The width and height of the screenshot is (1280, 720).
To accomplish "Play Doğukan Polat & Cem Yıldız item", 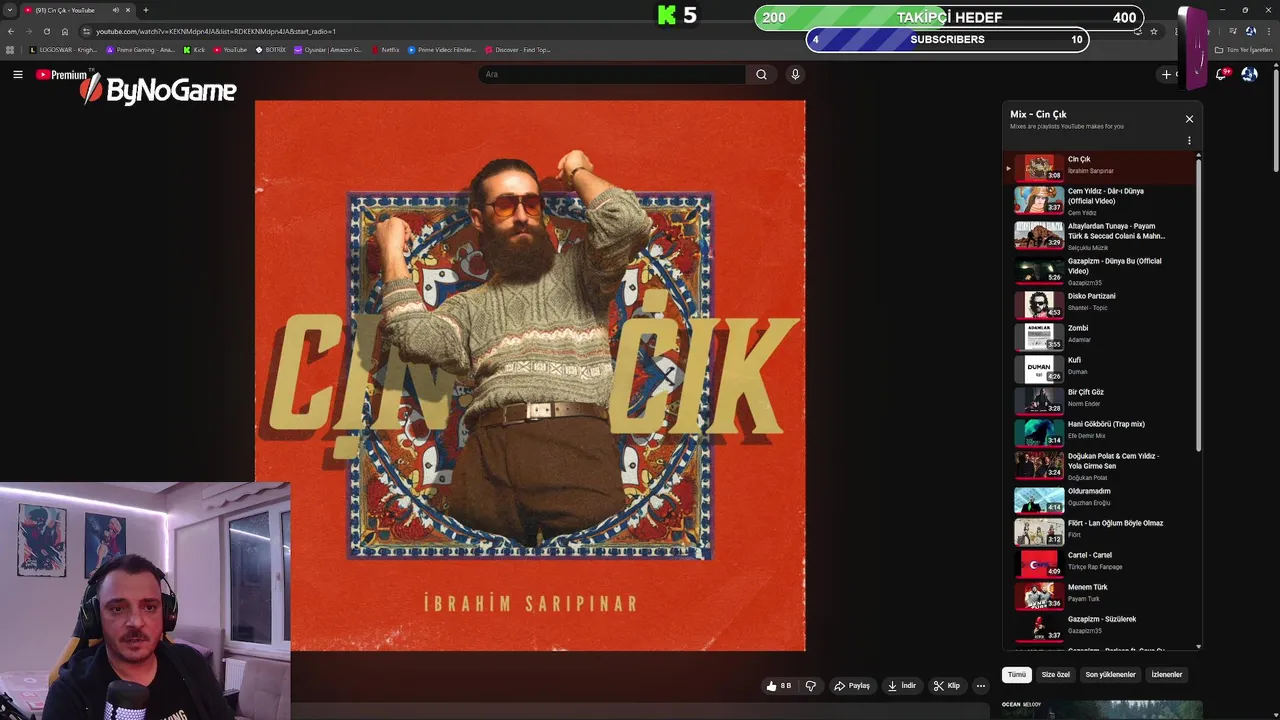I will 1099,465.
